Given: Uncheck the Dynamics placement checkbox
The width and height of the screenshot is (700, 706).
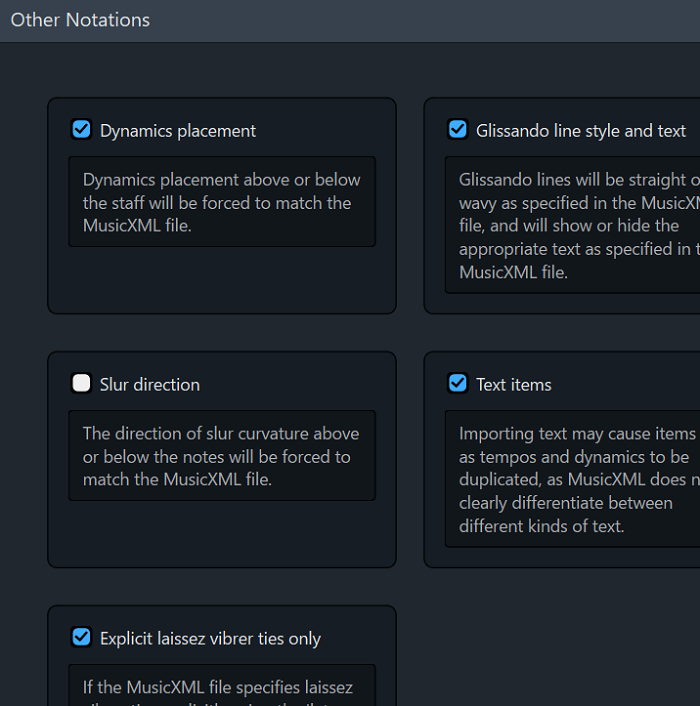Looking at the screenshot, I should (x=82, y=130).
